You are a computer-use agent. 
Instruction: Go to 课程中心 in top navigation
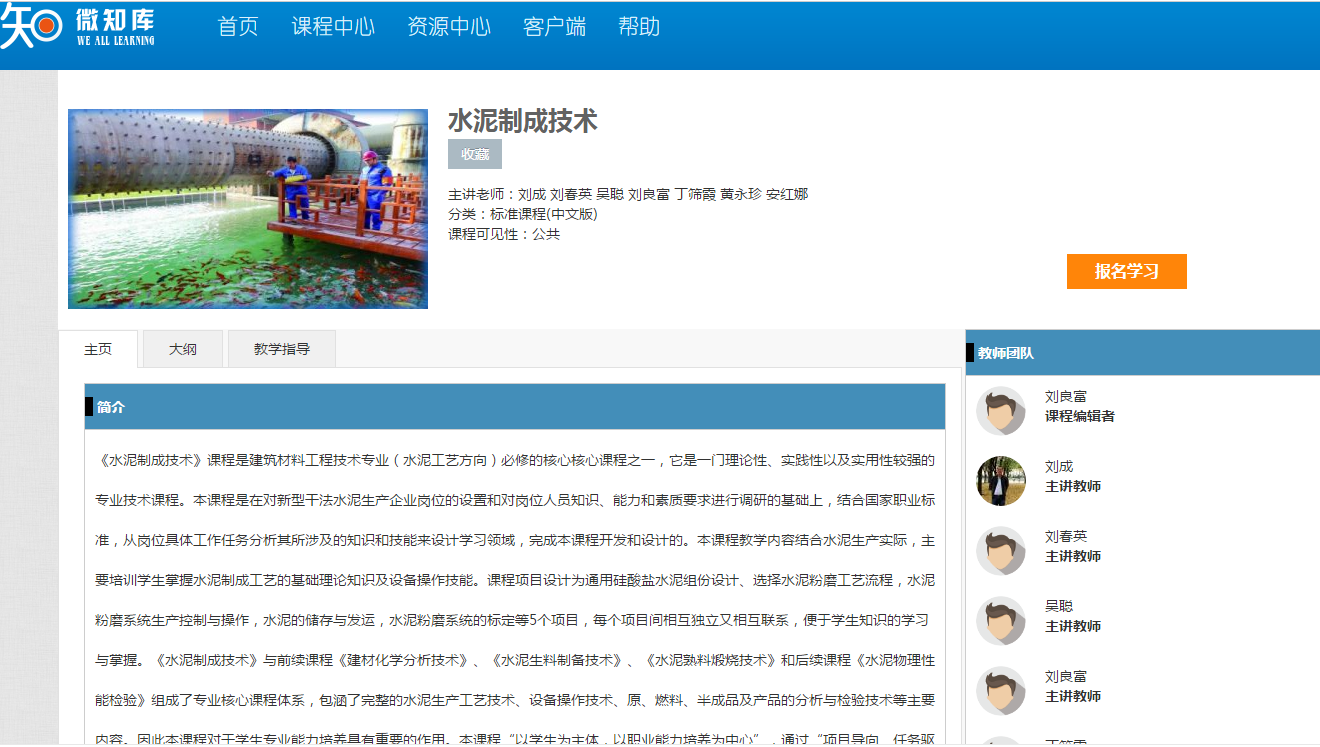click(333, 27)
